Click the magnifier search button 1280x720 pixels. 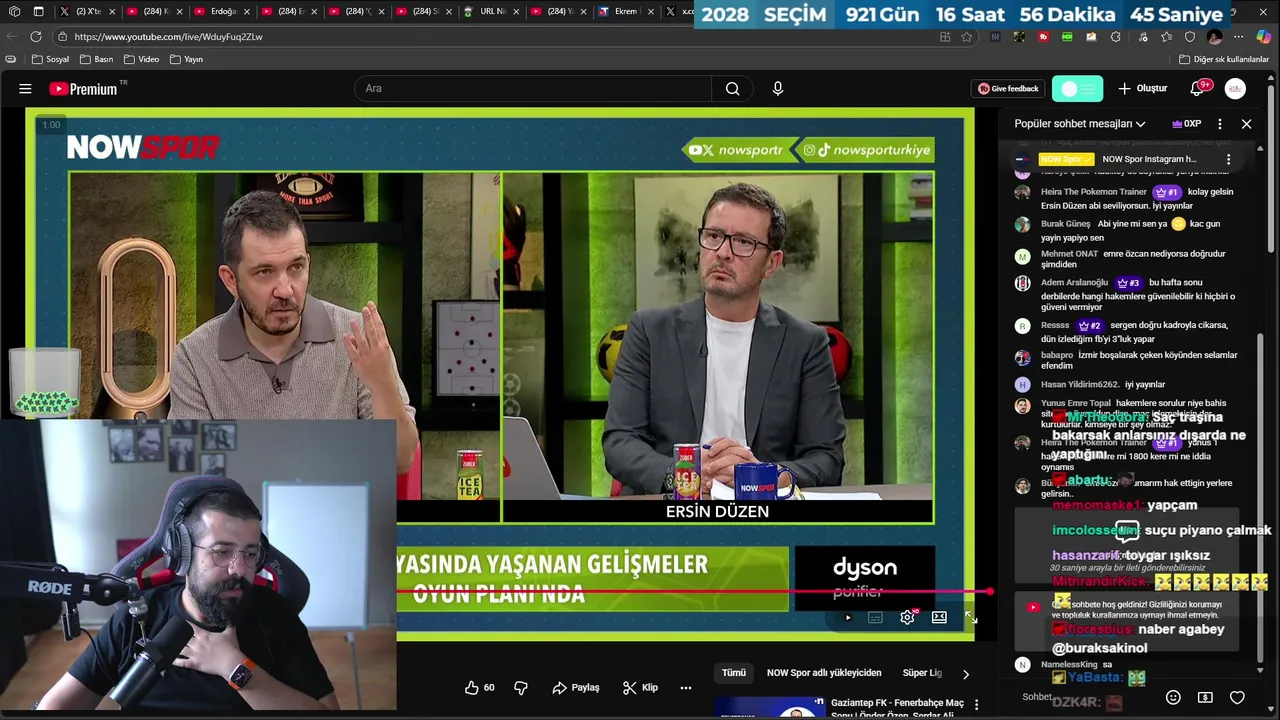pyautogui.click(x=733, y=88)
